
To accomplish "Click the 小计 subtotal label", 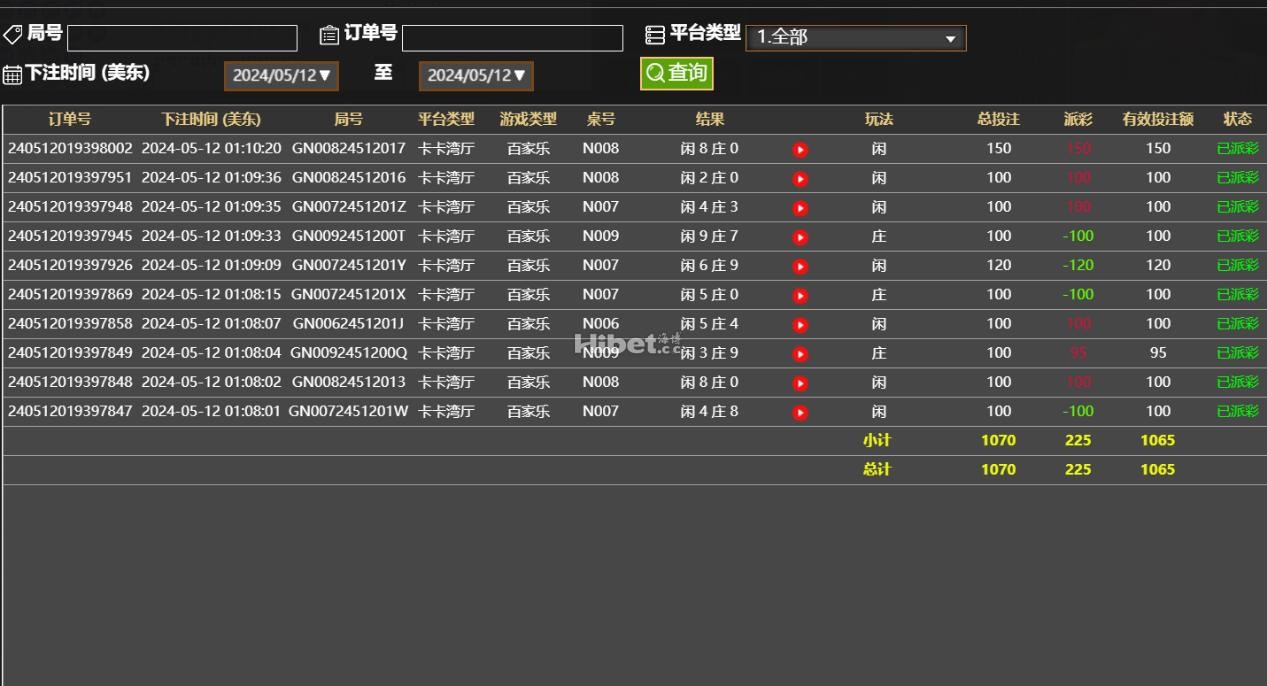I will [x=877, y=440].
